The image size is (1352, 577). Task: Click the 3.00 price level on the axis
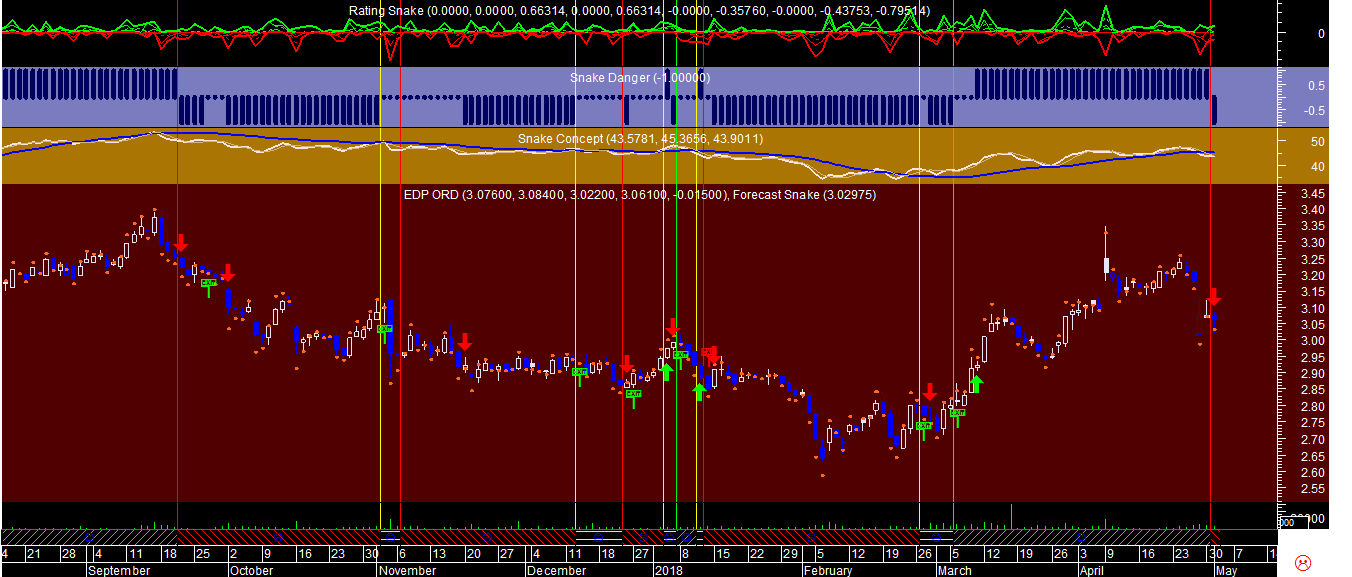[1313, 341]
